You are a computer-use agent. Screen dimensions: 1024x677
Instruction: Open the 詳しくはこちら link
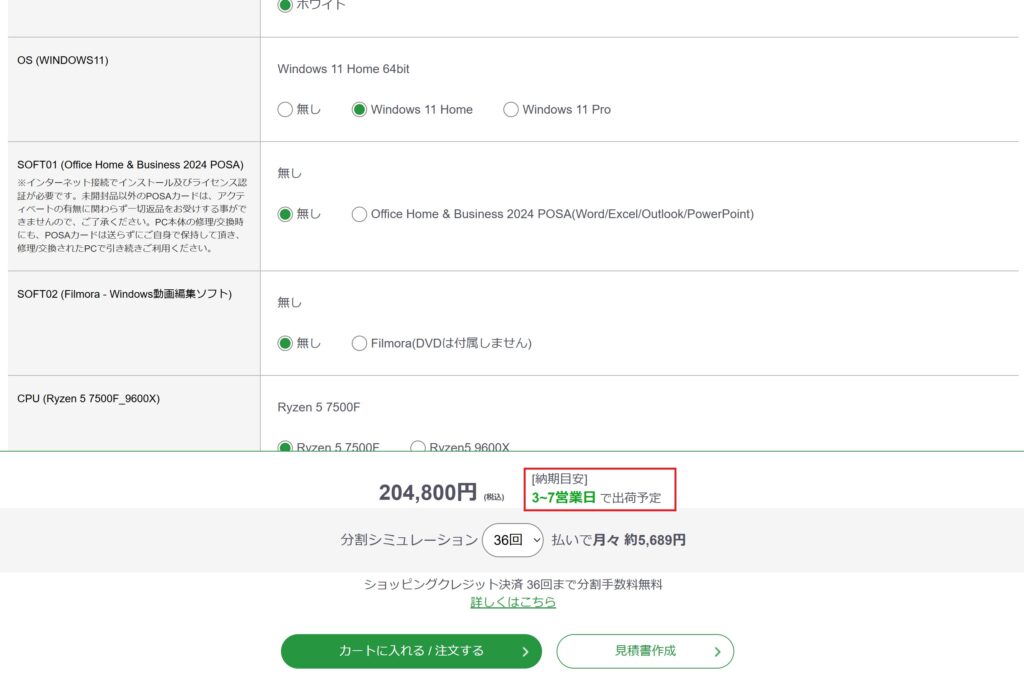click(x=513, y=602)
